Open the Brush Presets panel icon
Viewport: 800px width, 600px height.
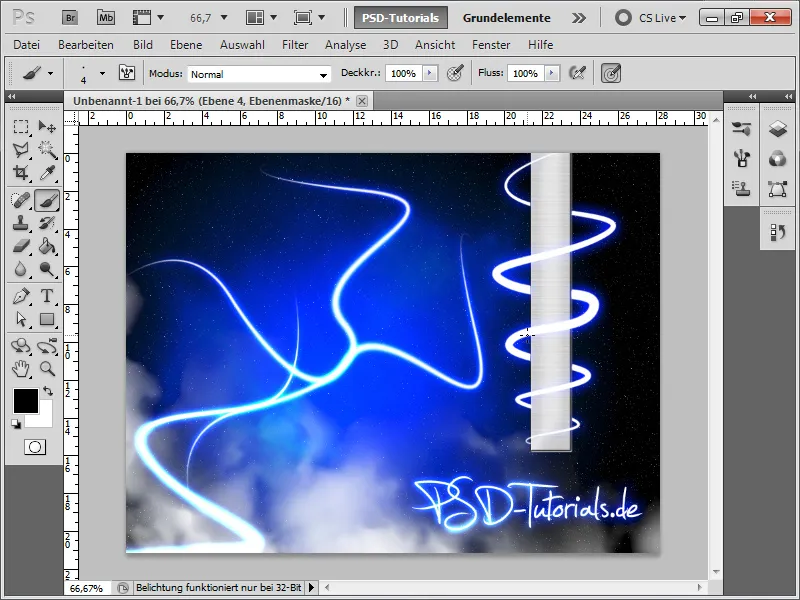coord(741,129)
